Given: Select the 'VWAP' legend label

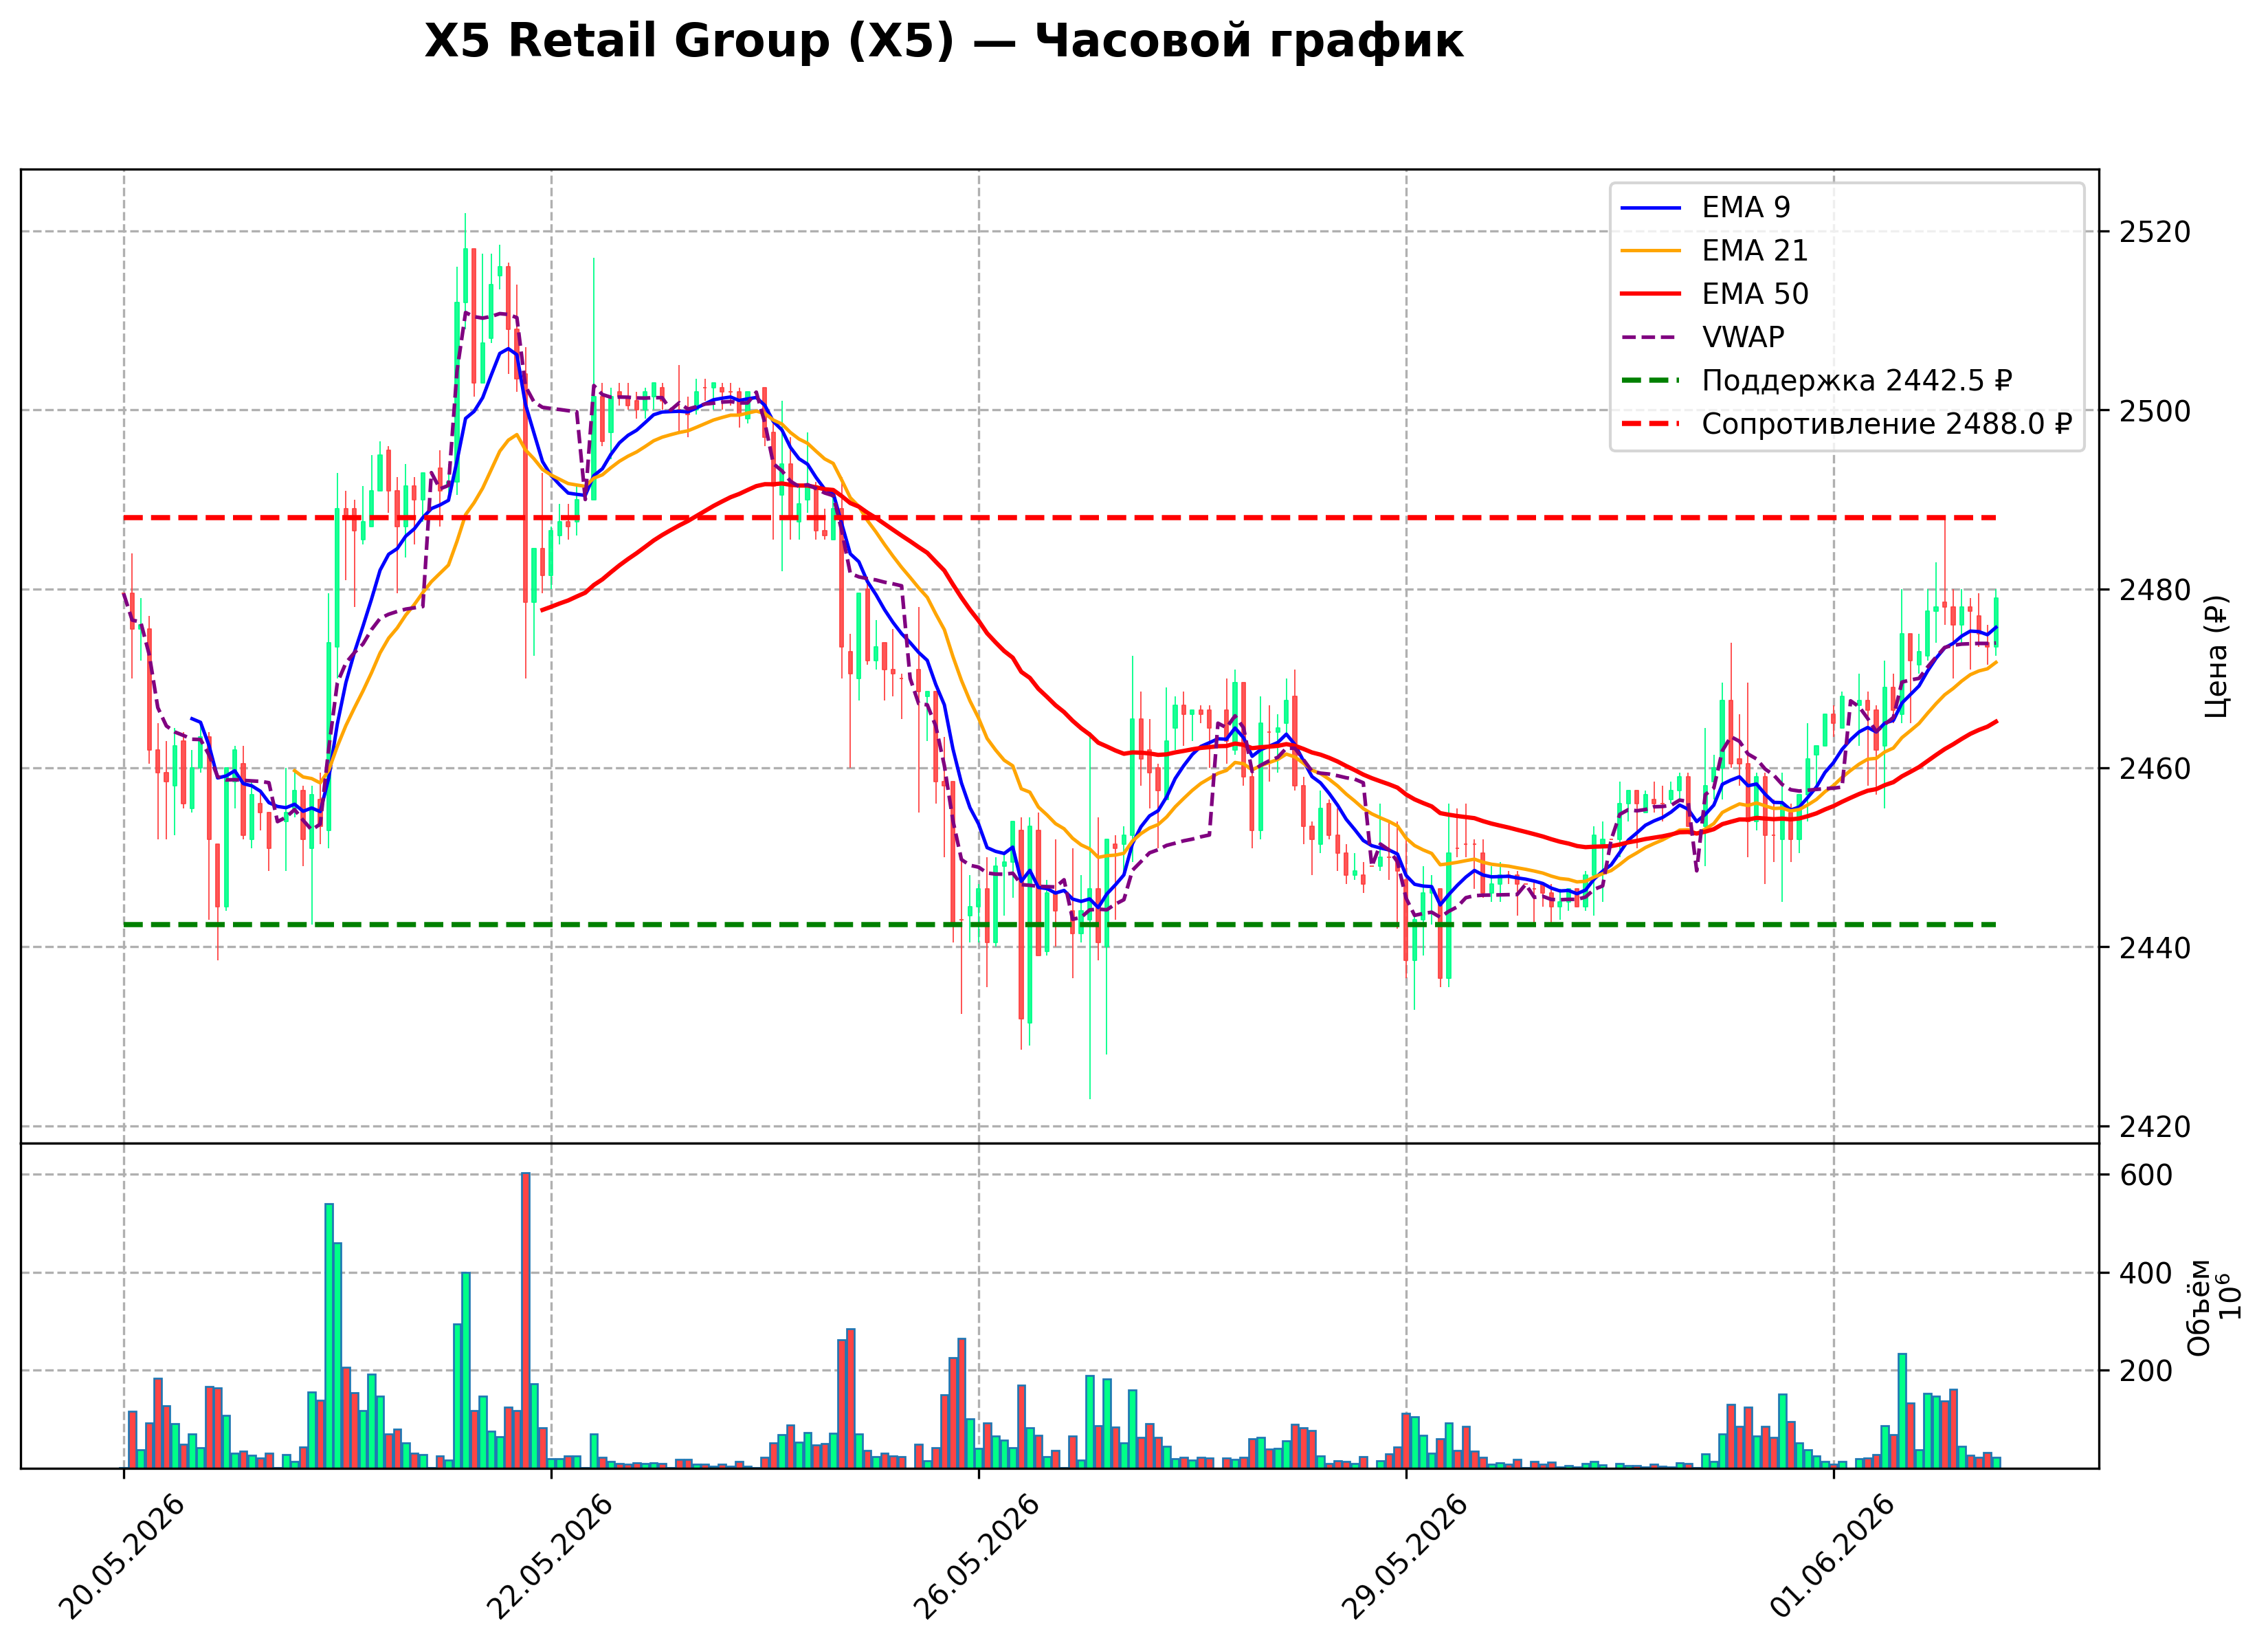Looking at the screenshot, I should click(1743, 337).
